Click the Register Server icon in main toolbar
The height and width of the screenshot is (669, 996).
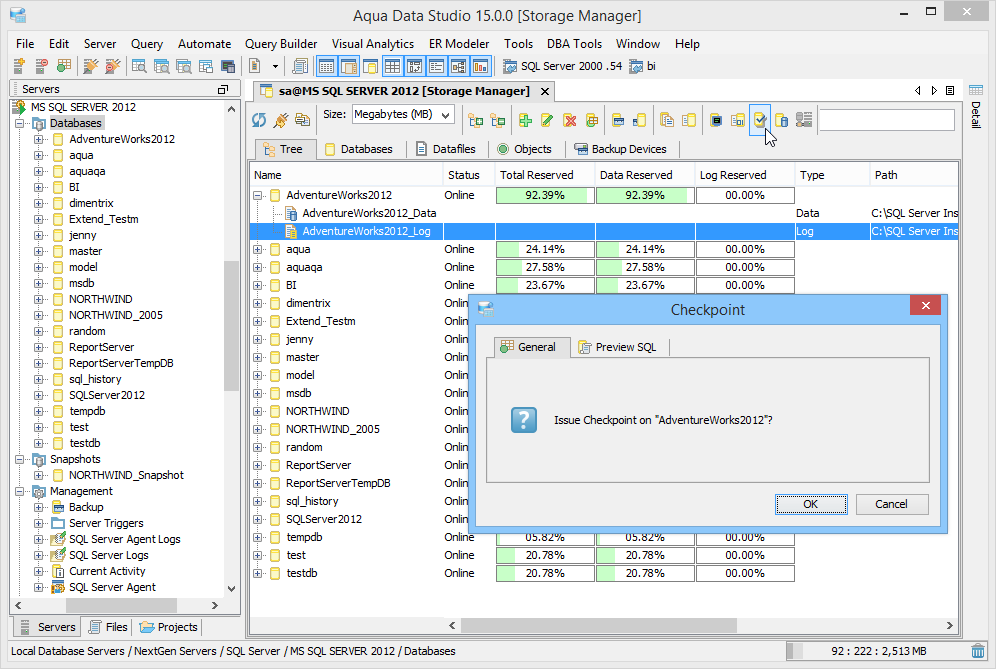pos(19,65)
